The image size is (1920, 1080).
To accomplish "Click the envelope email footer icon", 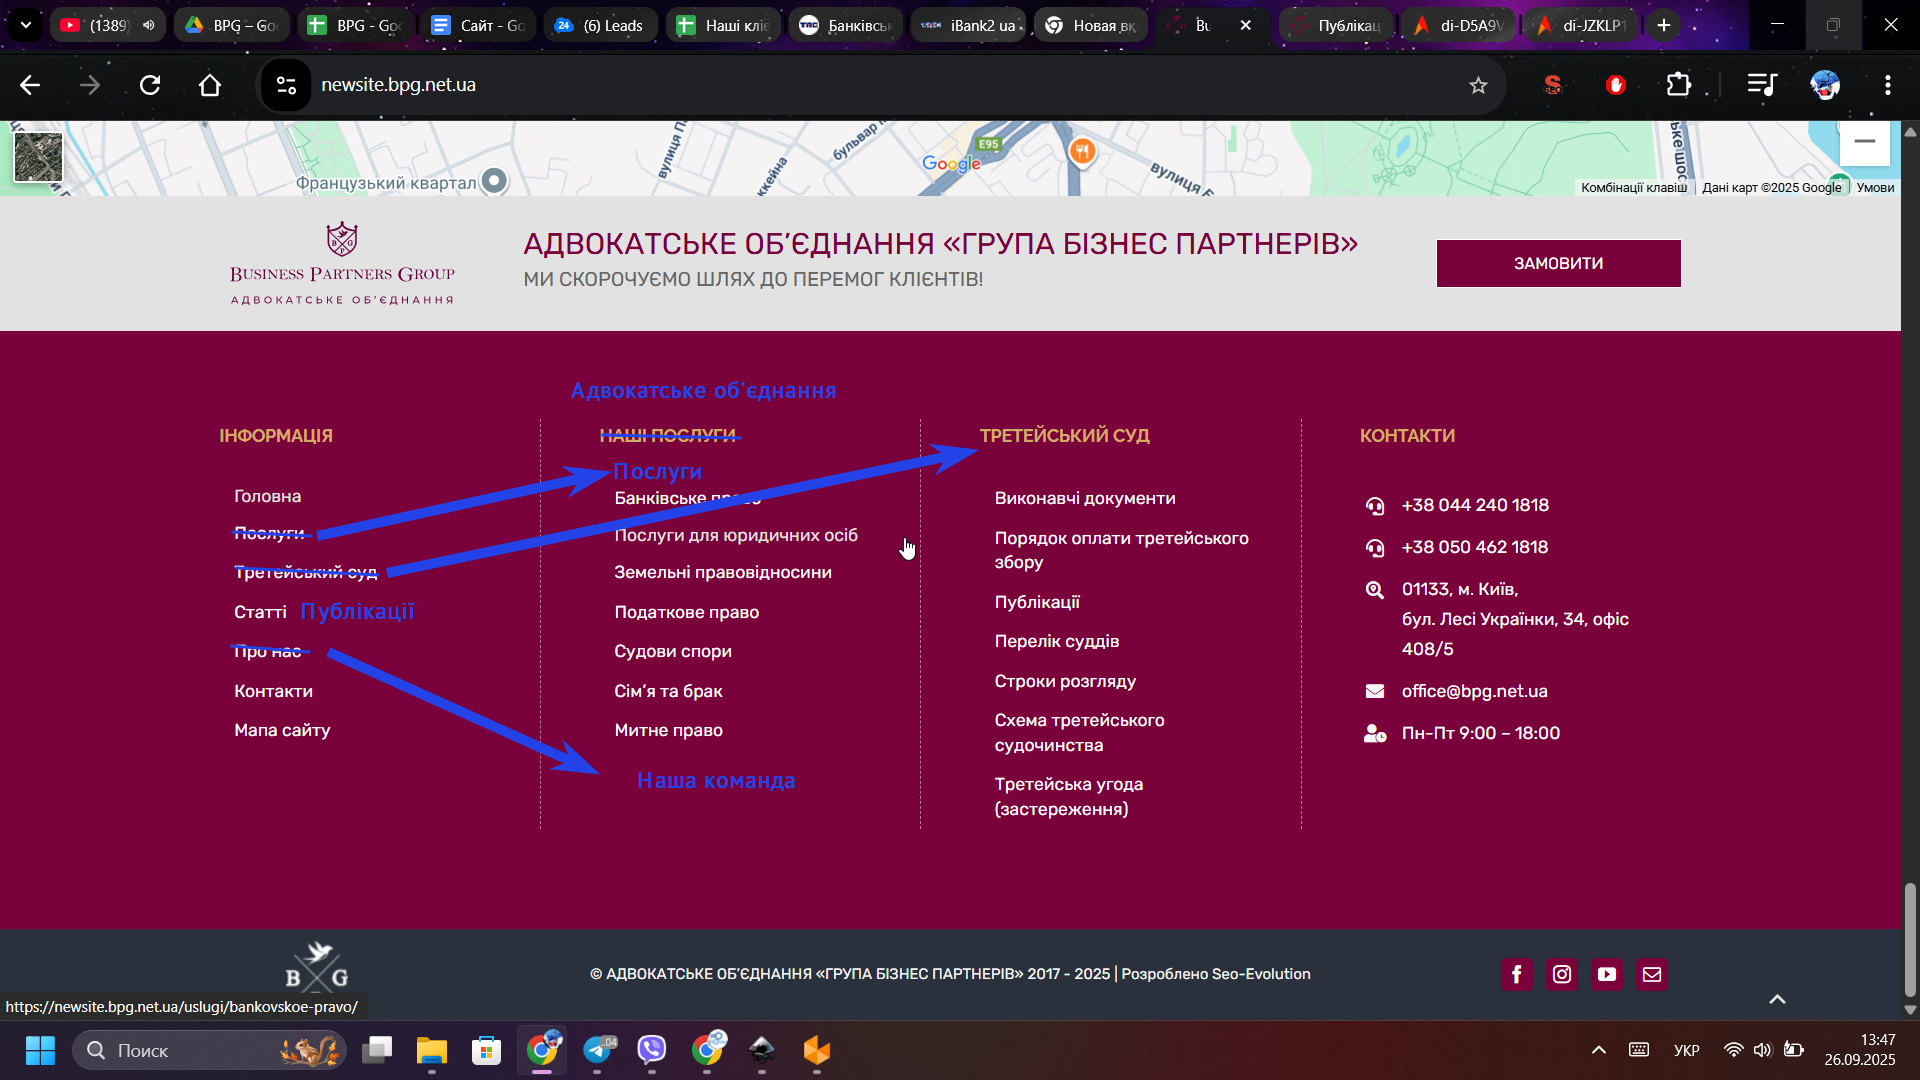I will pyautogui.click(x=1652, y=974).
